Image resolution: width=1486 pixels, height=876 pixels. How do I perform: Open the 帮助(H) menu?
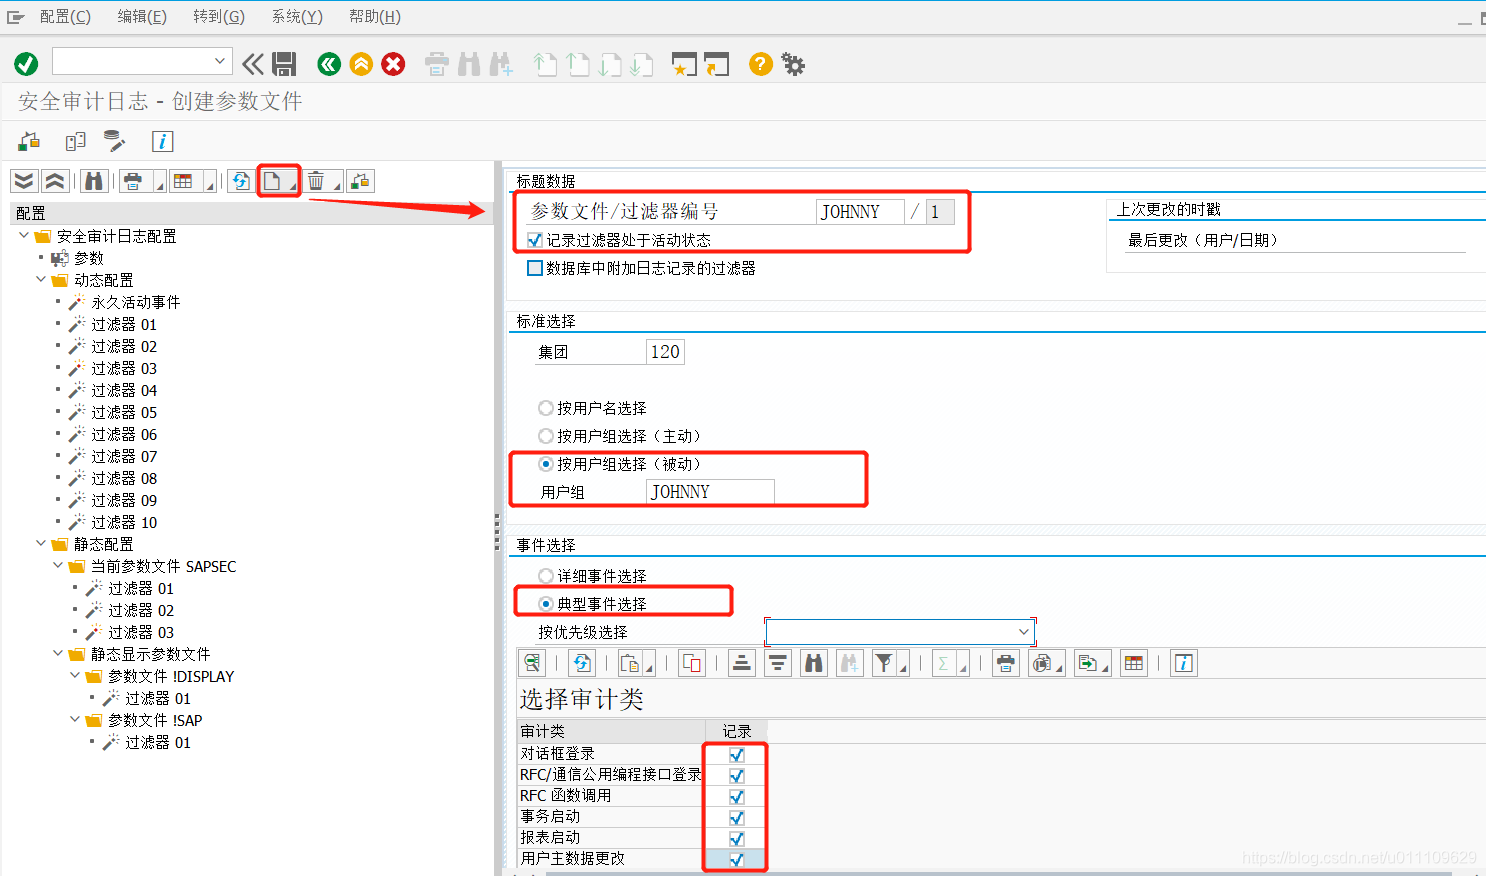point(375,17)
